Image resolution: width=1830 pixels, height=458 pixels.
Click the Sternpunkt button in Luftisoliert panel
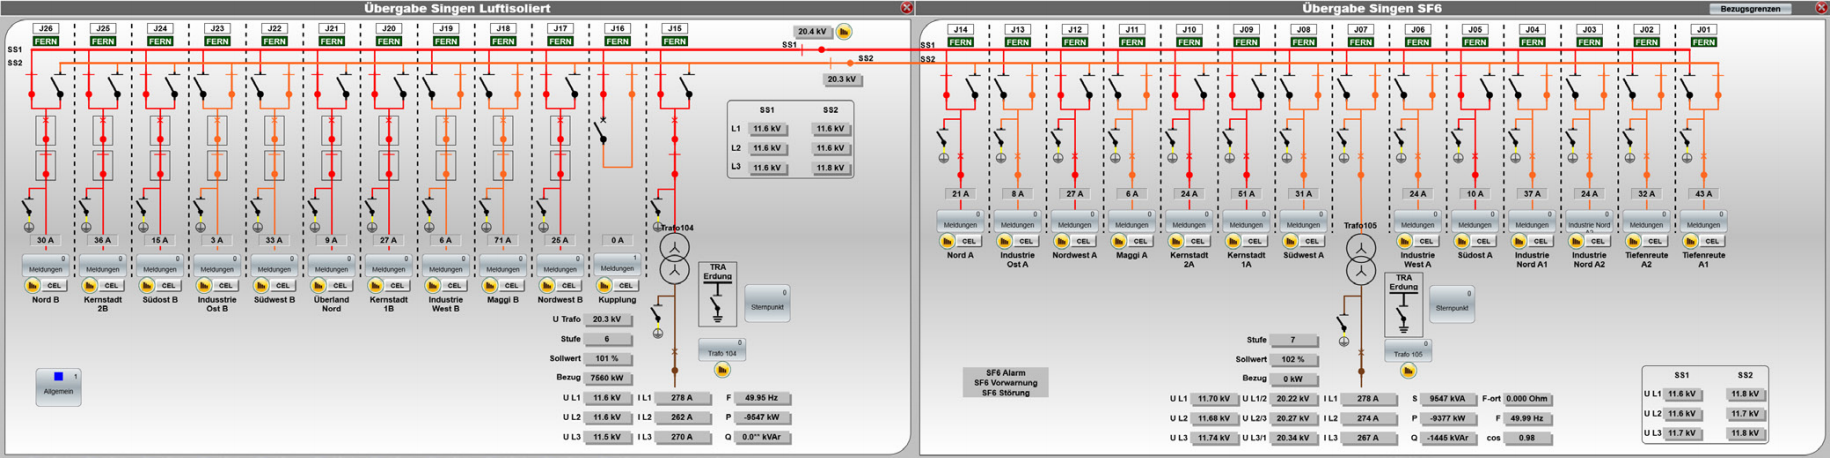click(767, 304)
